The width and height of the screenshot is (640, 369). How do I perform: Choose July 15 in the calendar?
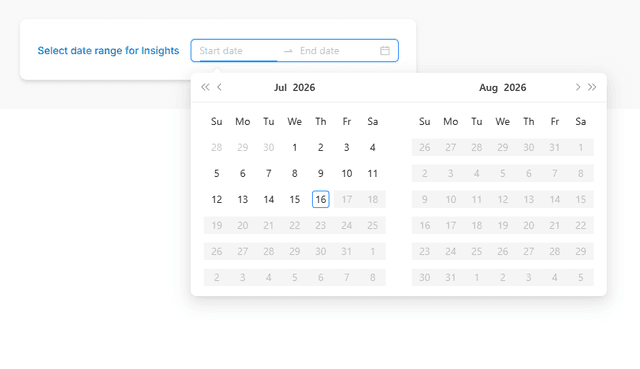pyautogui.click(x=295, y=199)
